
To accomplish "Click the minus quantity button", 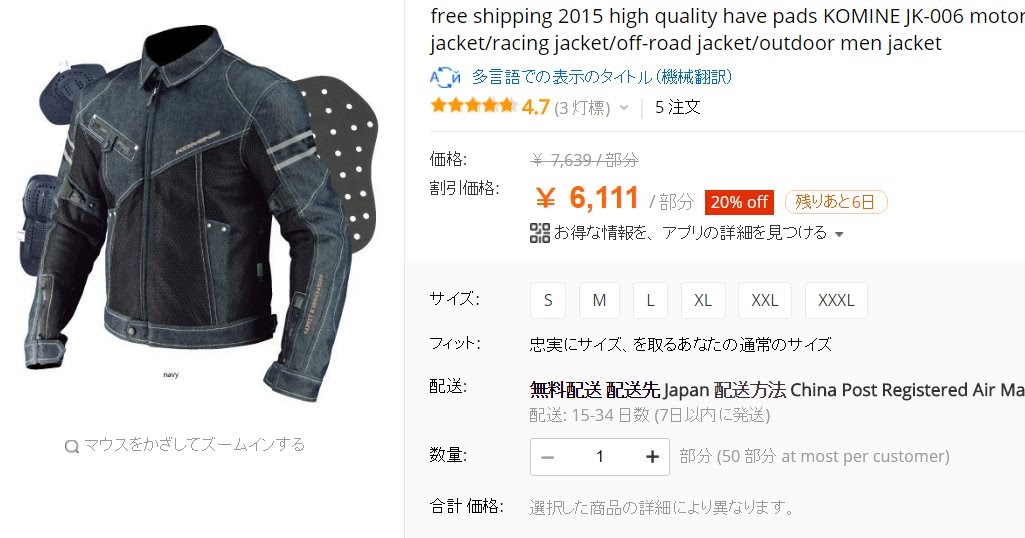I will 548,457.
